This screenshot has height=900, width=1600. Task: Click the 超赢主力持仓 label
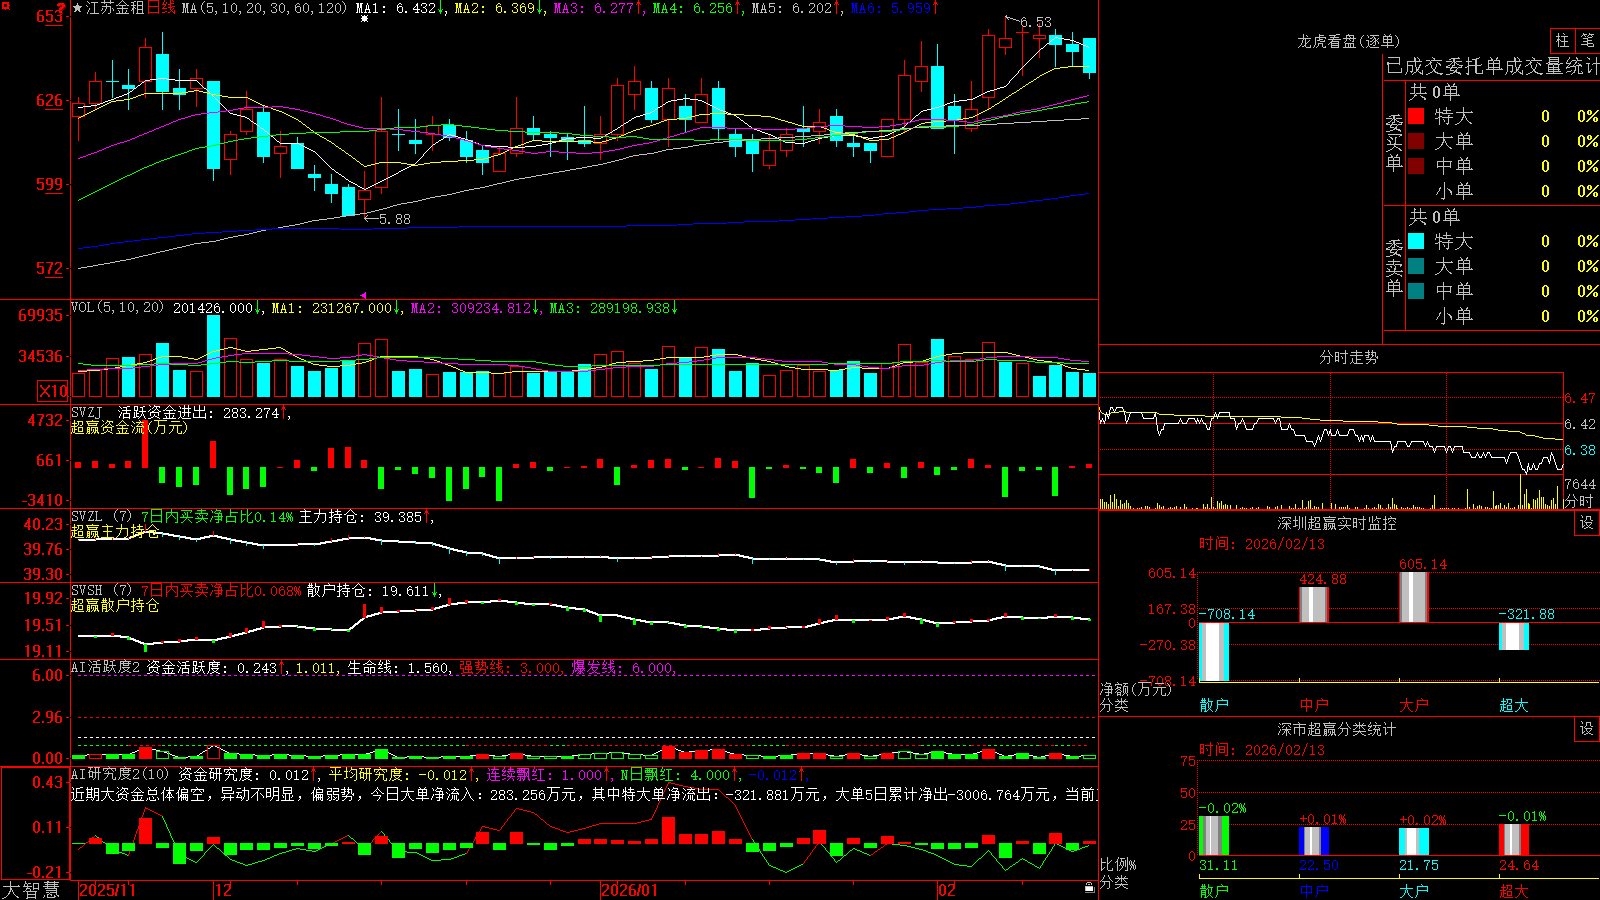(x=115, y=531)
